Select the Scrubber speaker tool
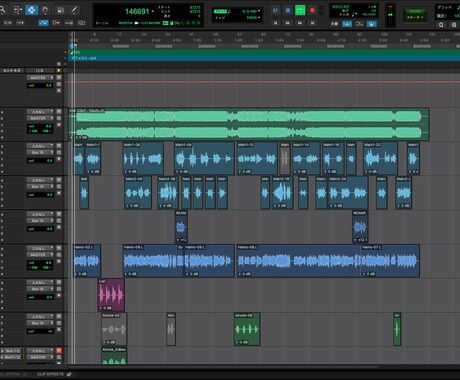 pyautogui.click(x=60, y=10)
